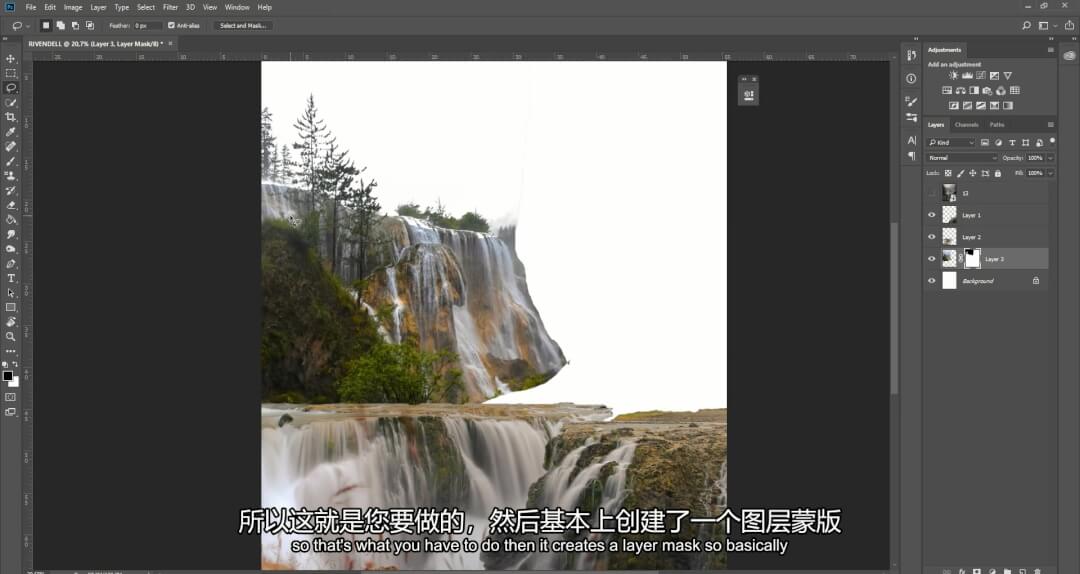
Task: Enable Add to selection mode
Action: (61, 25)
